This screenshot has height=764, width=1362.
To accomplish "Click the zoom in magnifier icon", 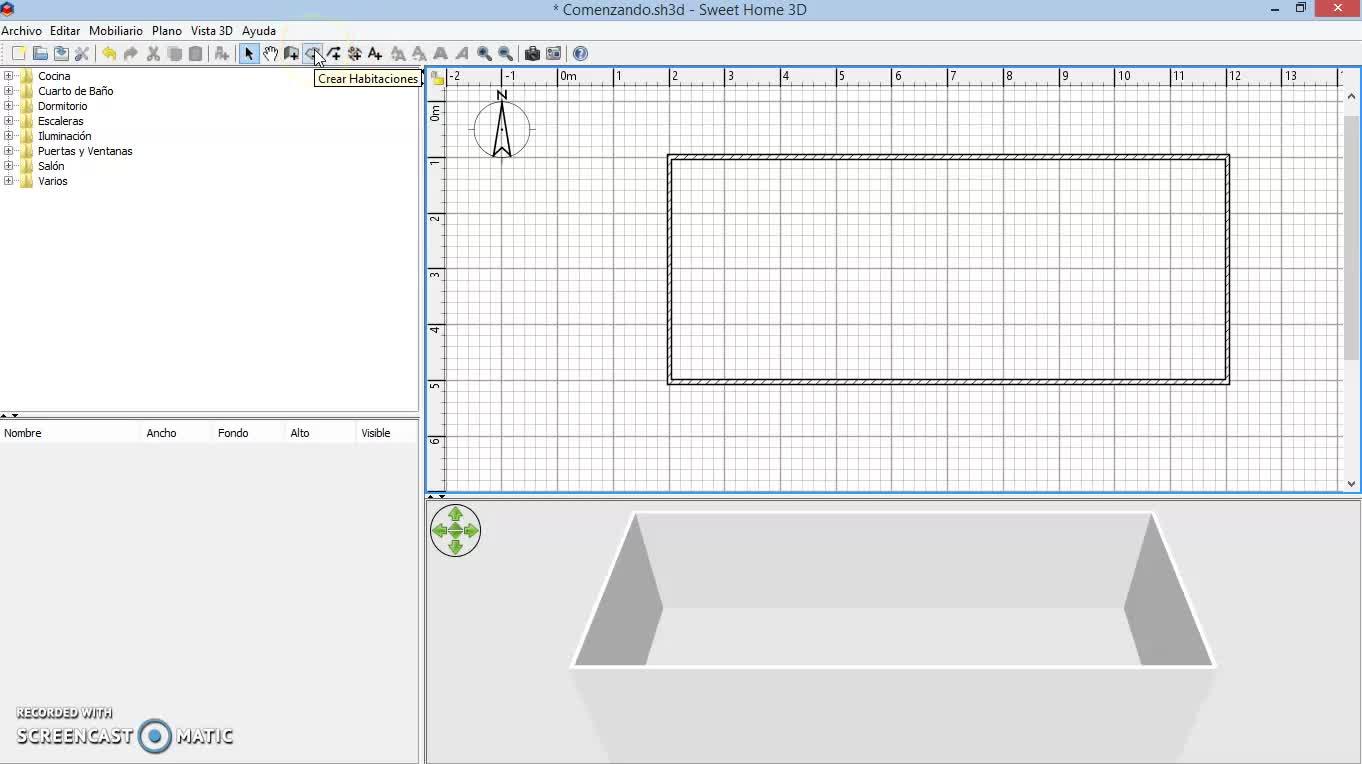I will pos(484,54).
